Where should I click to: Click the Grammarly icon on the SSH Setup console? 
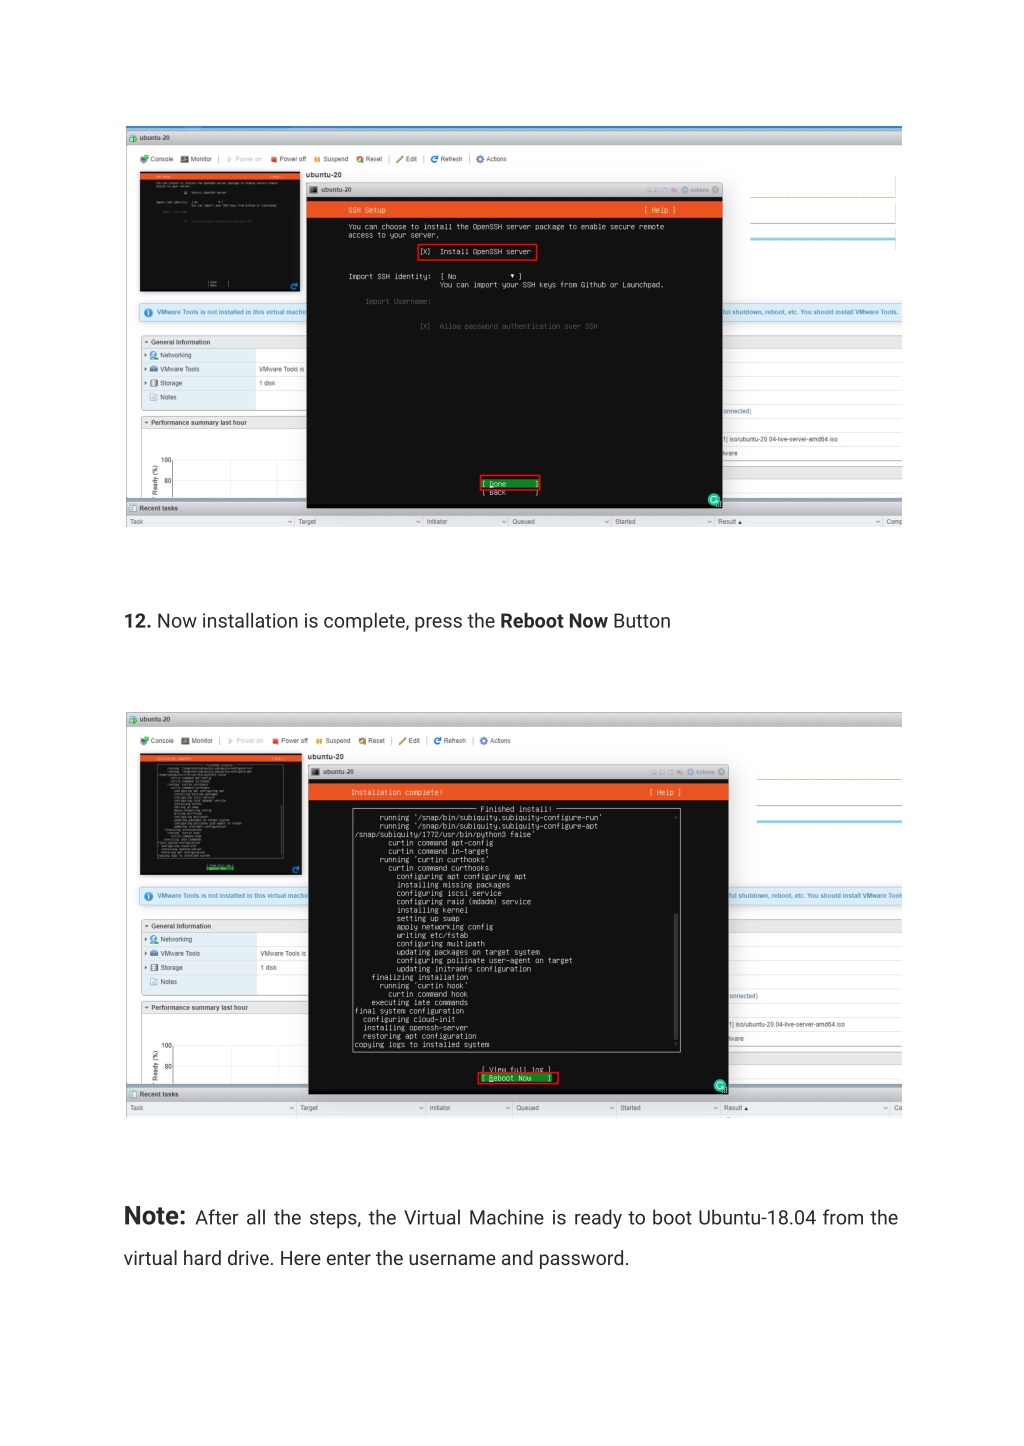[714, 499]
